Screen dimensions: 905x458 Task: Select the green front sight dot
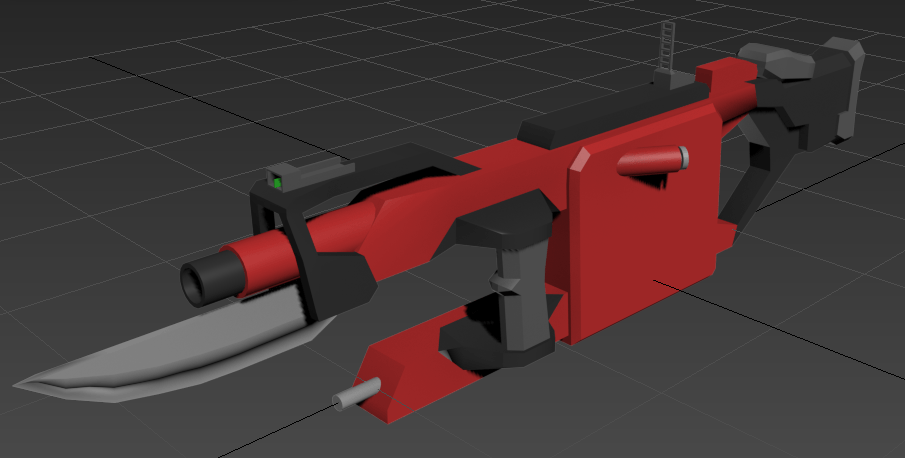click(x=275, y=183)
